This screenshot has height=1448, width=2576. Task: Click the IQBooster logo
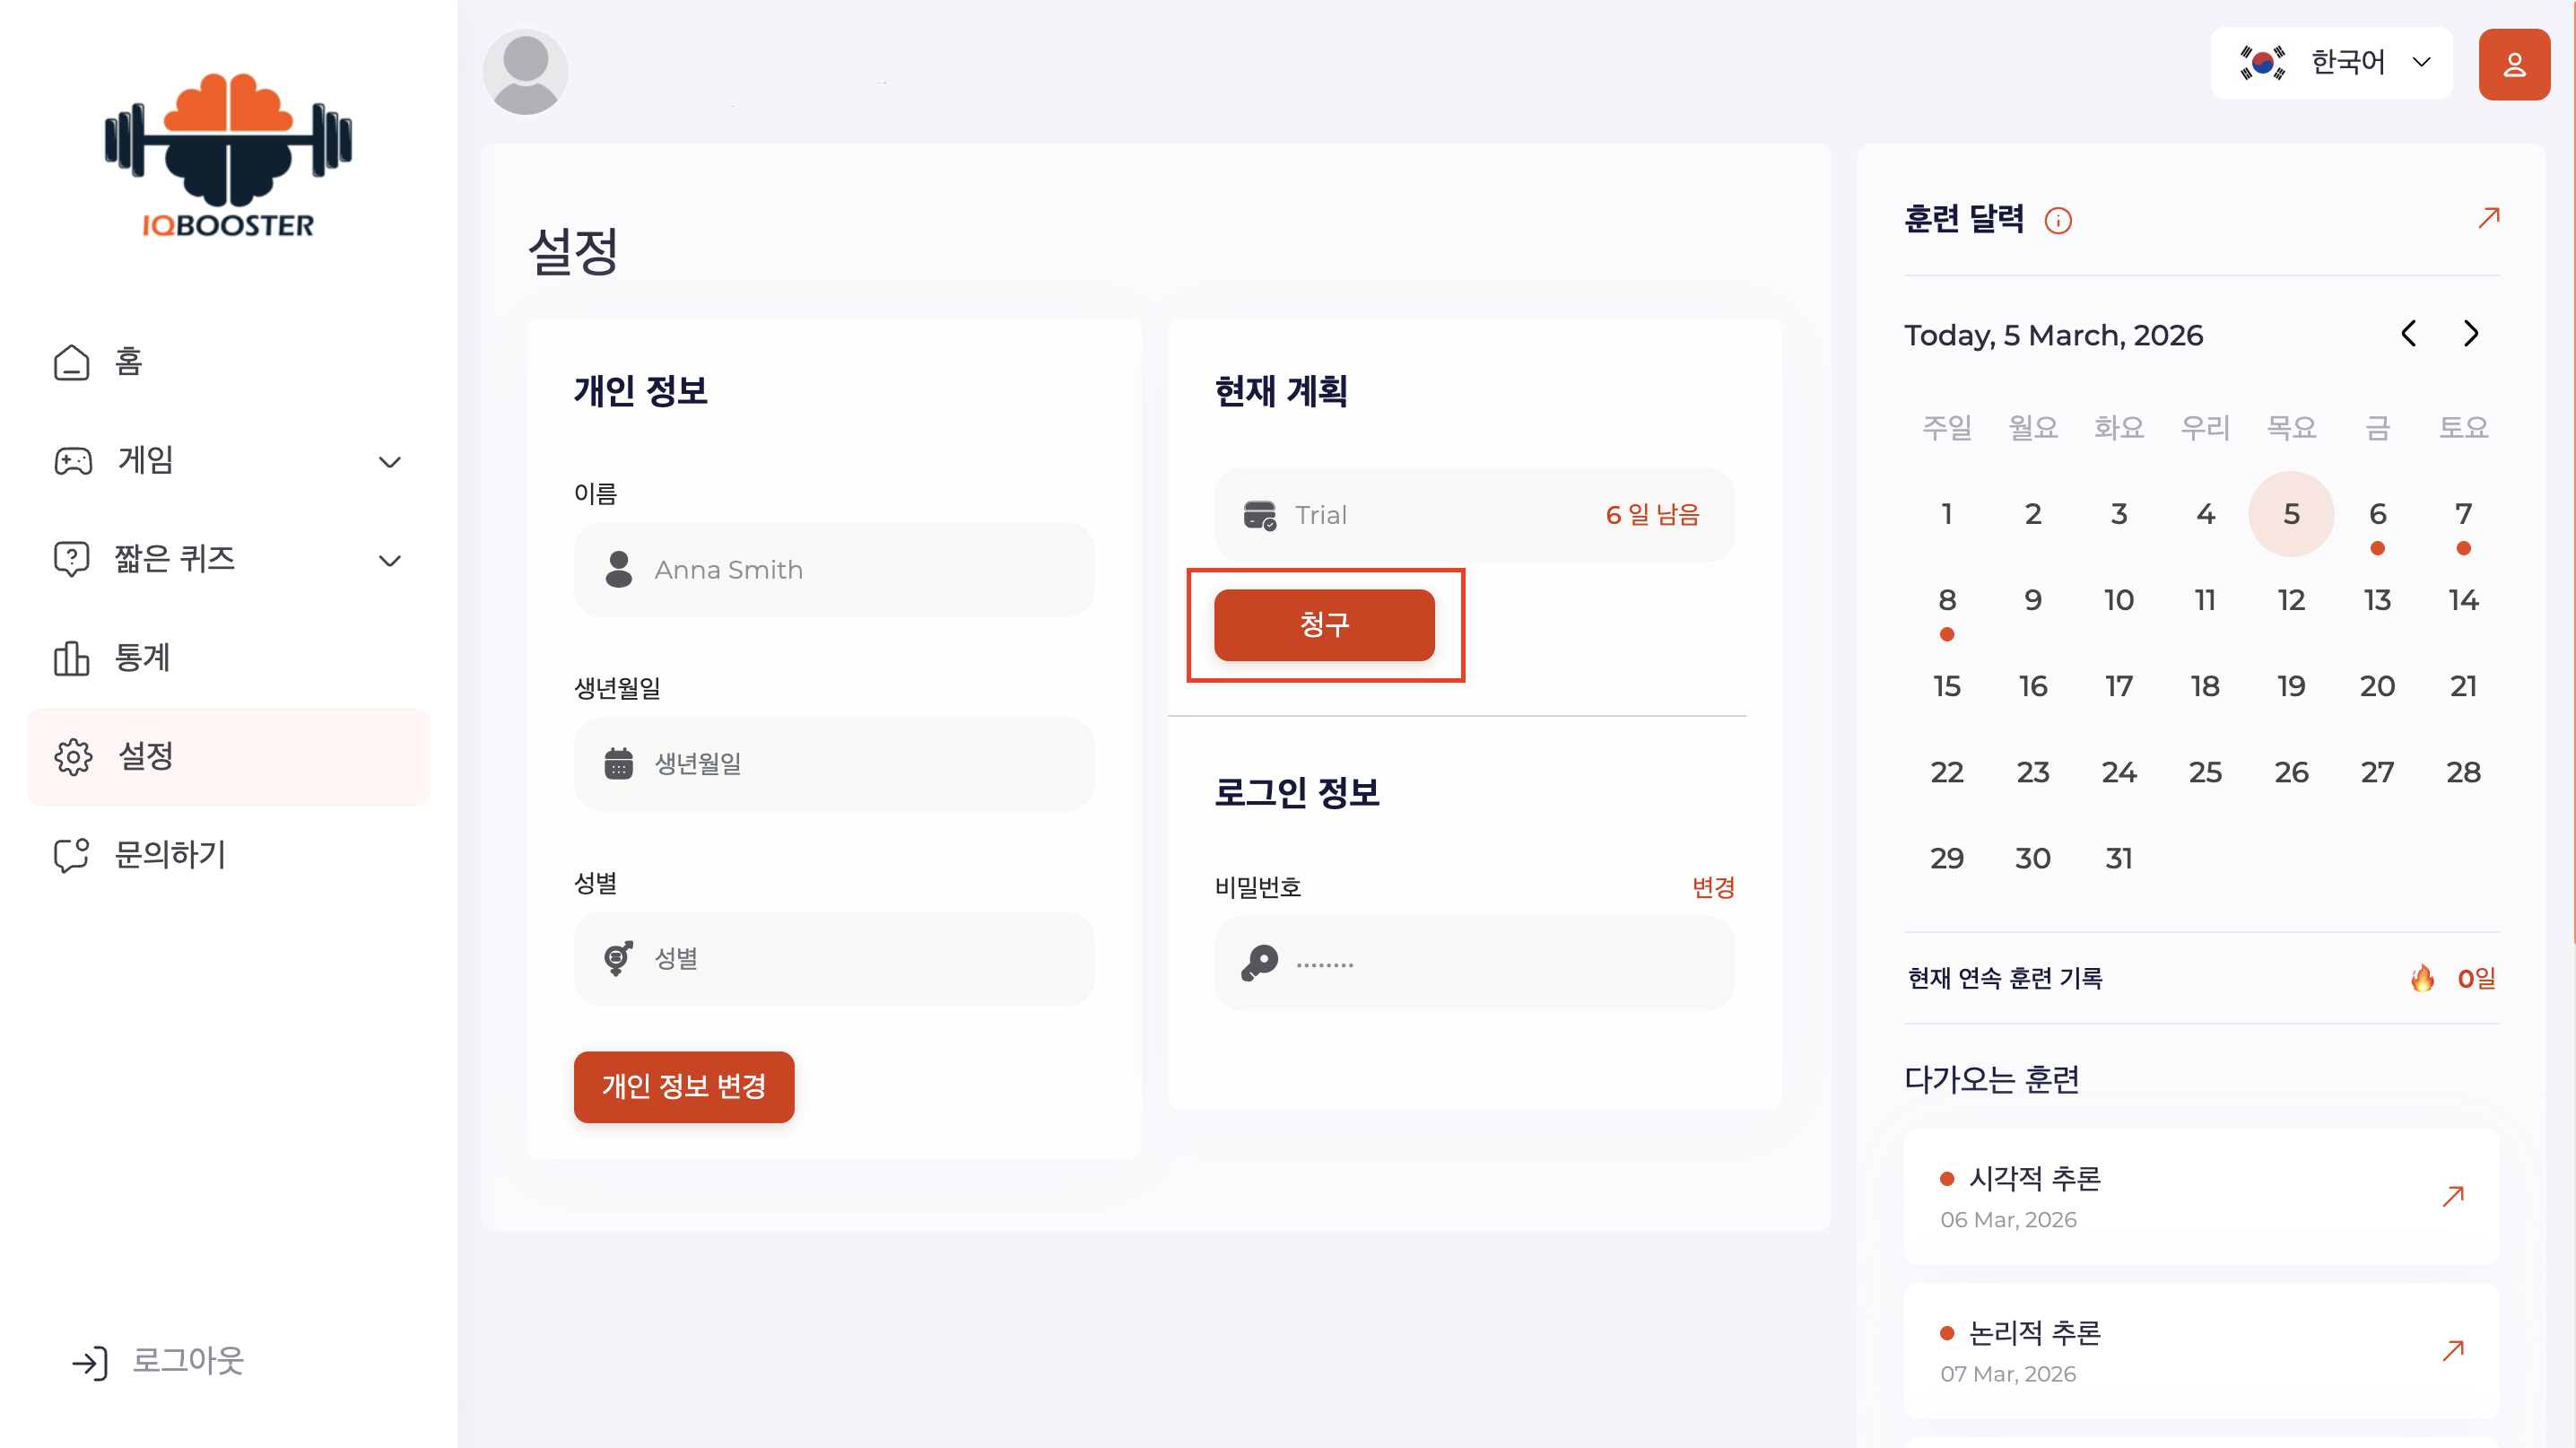click(x=228, y=156)
